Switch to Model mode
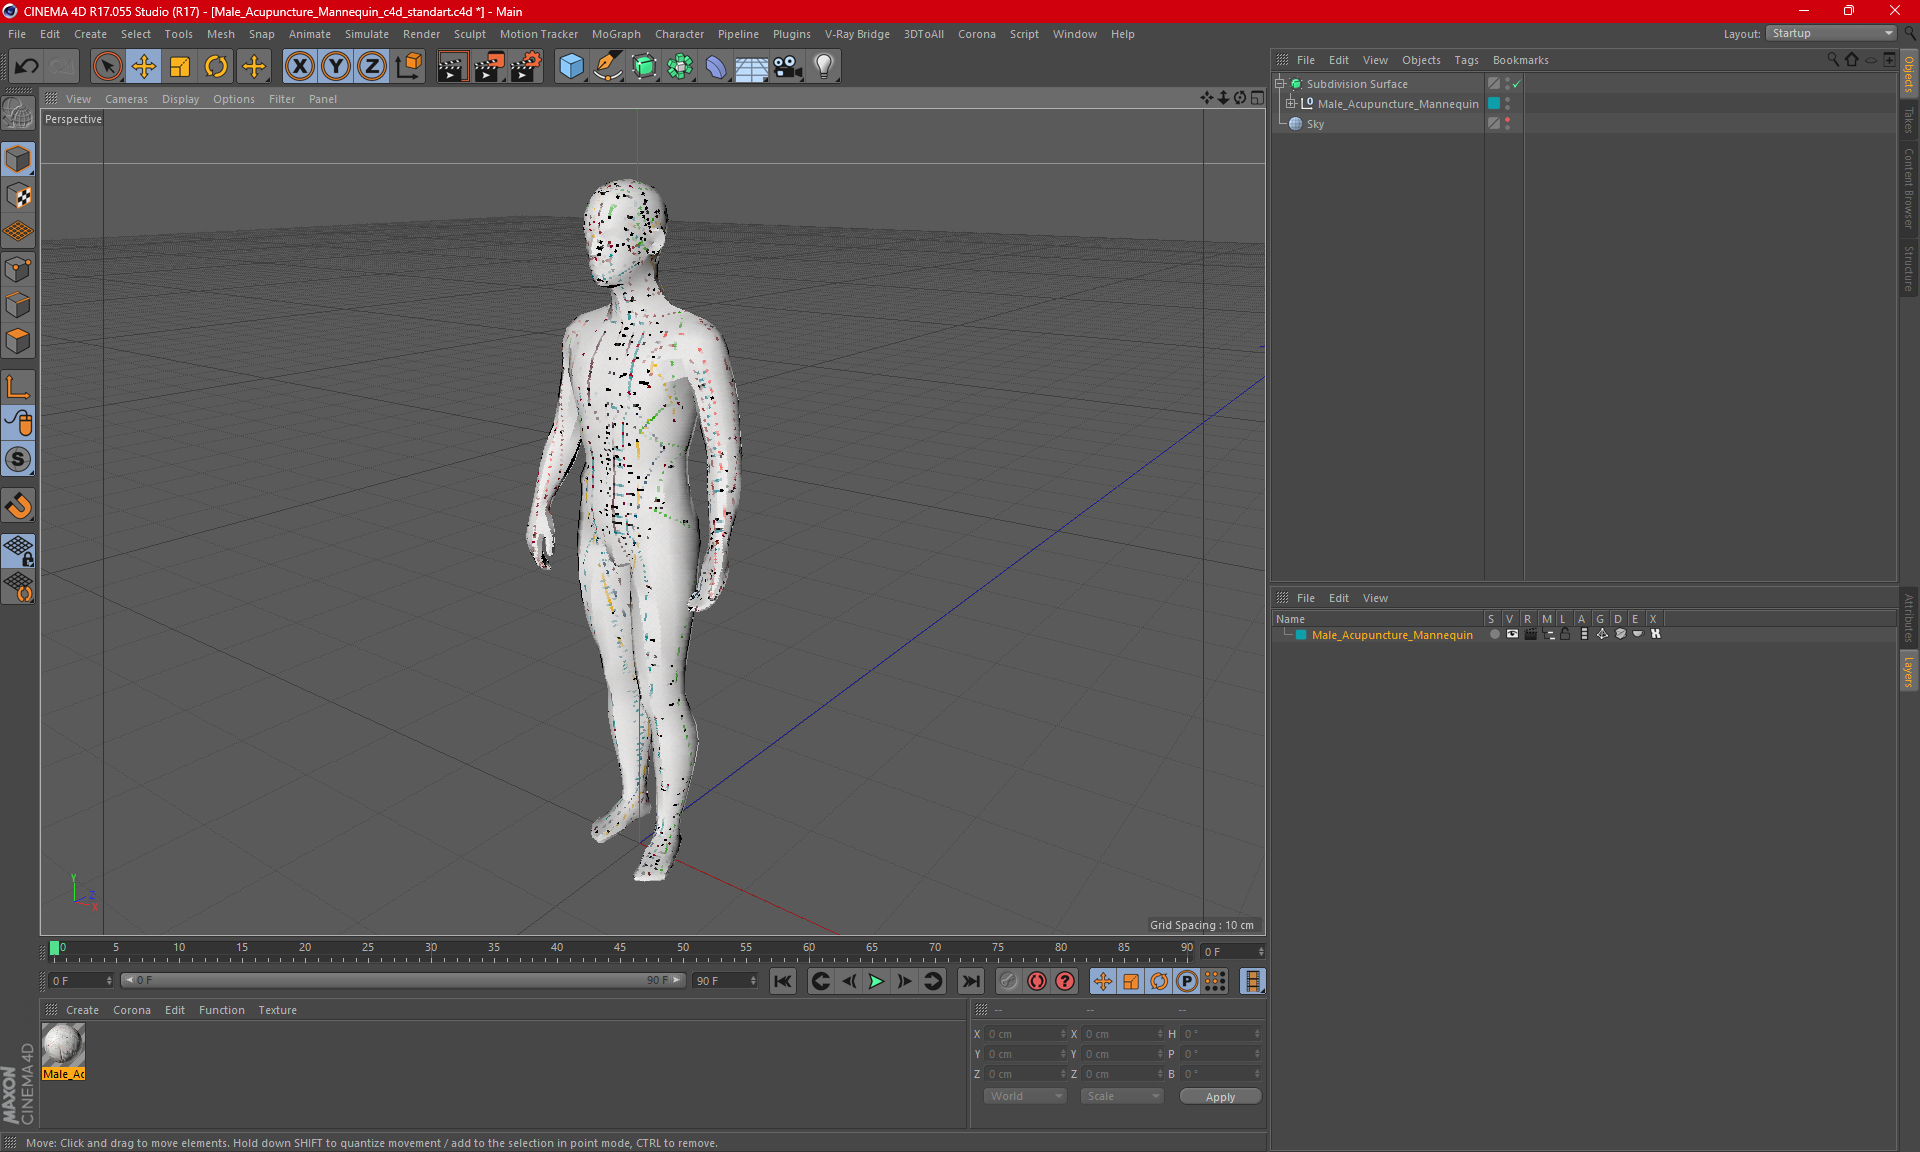This screenshot has height=1152, width=1920. pos(18,159)
